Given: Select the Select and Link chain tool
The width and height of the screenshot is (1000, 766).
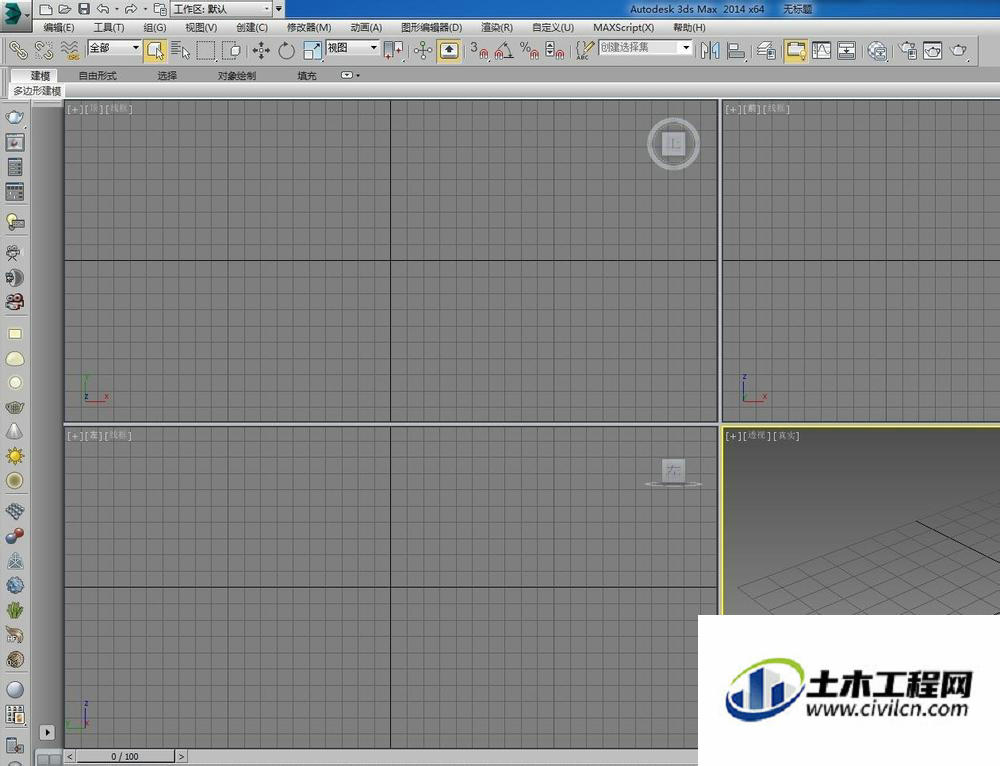Looking at the screenshot, I should coord(18,50).
